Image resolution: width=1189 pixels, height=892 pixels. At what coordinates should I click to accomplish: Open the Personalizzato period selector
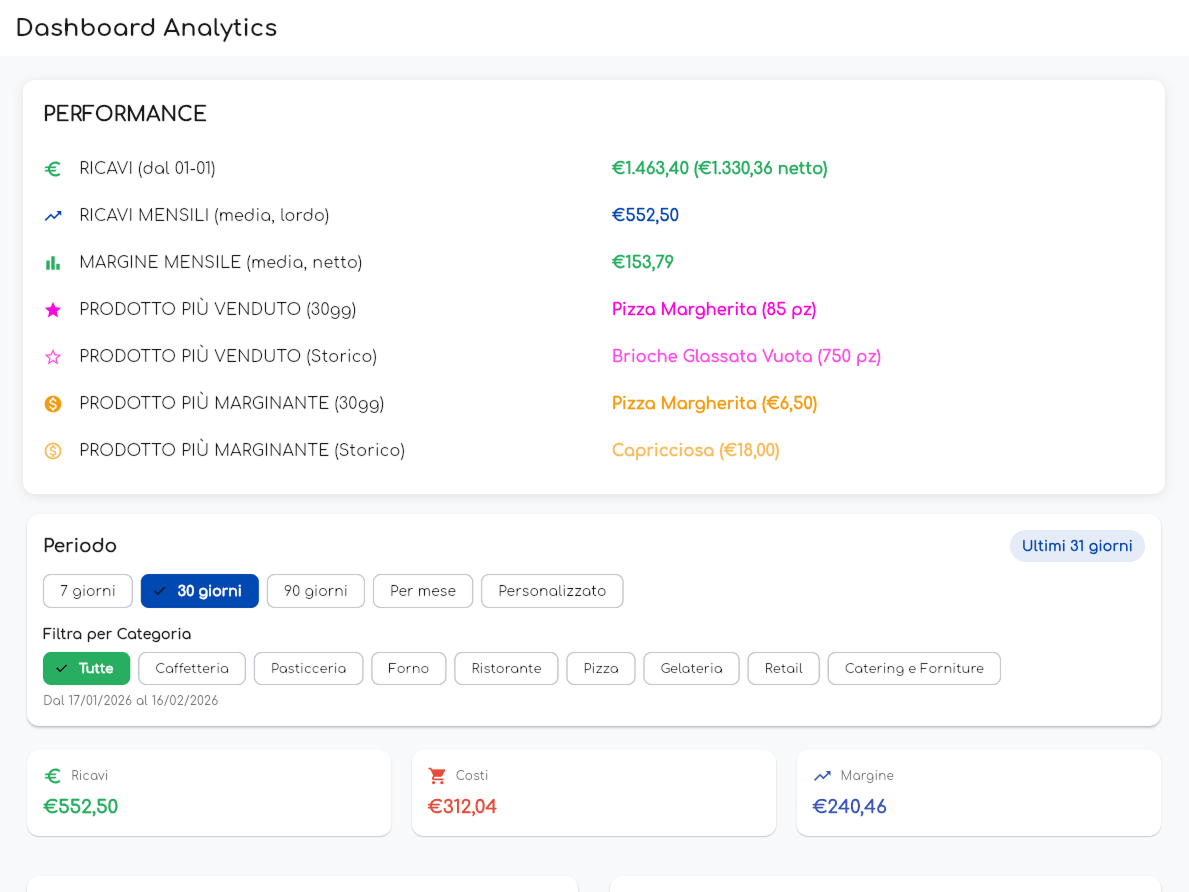552,591
